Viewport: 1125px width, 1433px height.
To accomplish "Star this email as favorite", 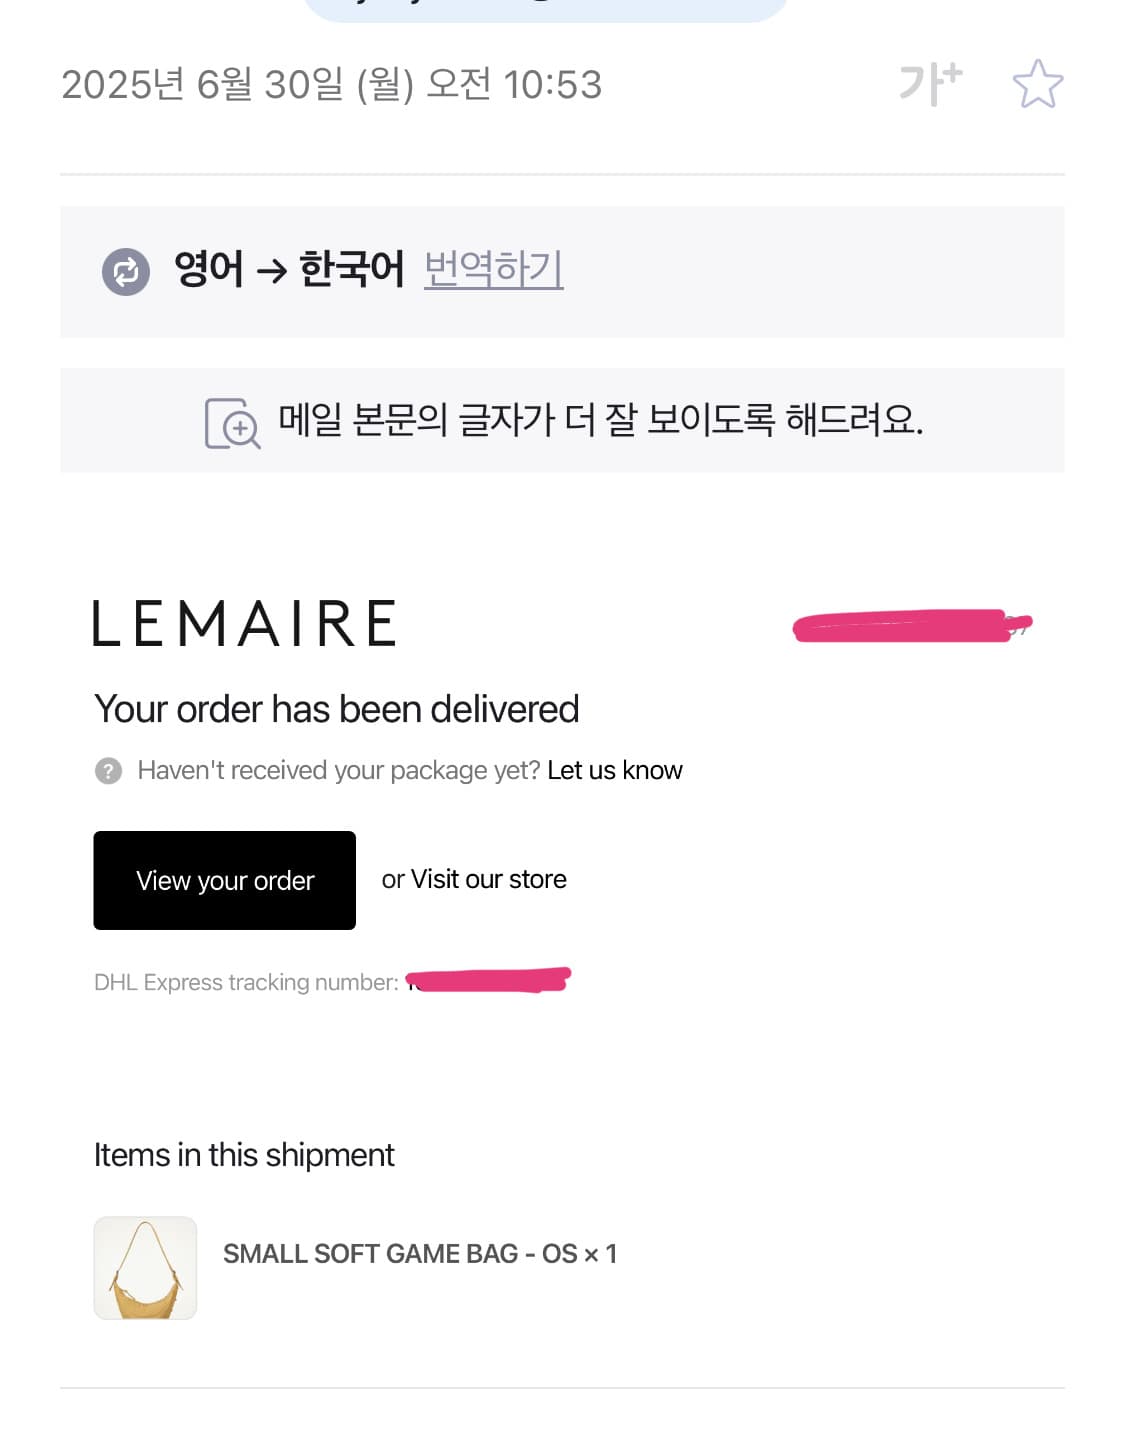I will [x=1038, y=84].
